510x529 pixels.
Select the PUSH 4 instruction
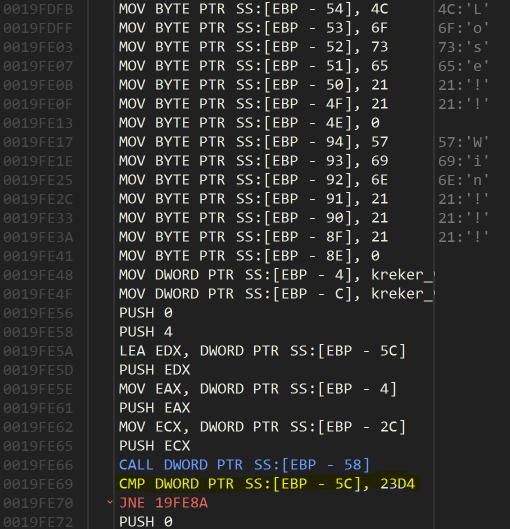click(146, 332)
